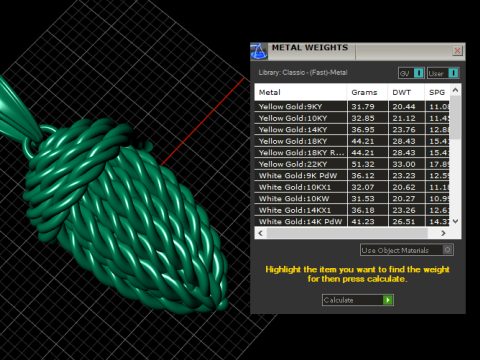This screenshot has height=360, width=480.
Task: Click the Metal Weights scale icon
Action: tap(259, 51)
